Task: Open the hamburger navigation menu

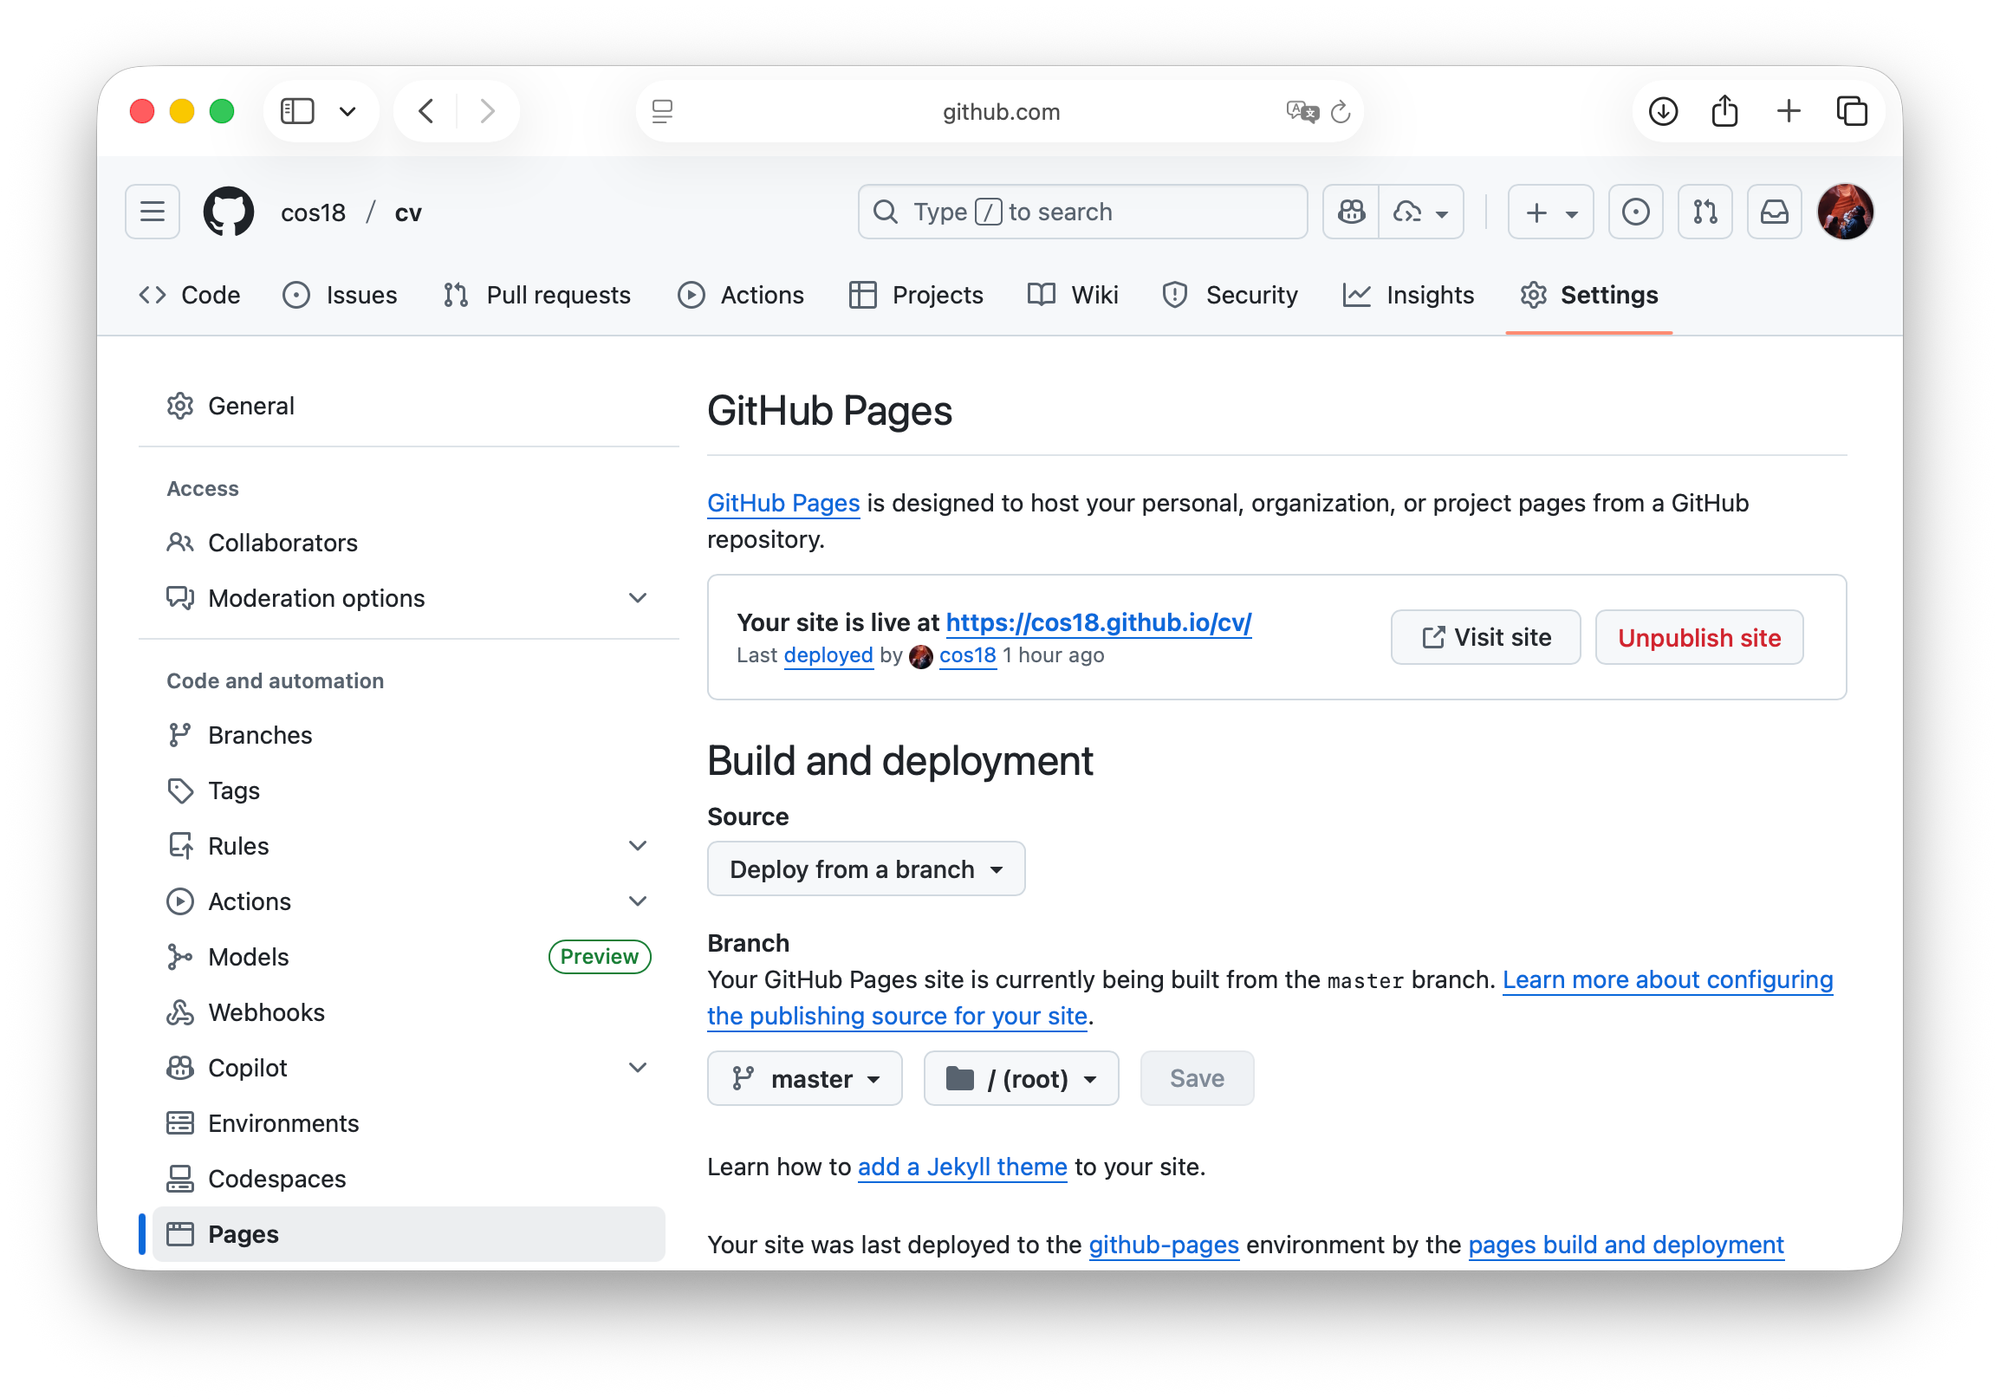Action: coord(152,212)
